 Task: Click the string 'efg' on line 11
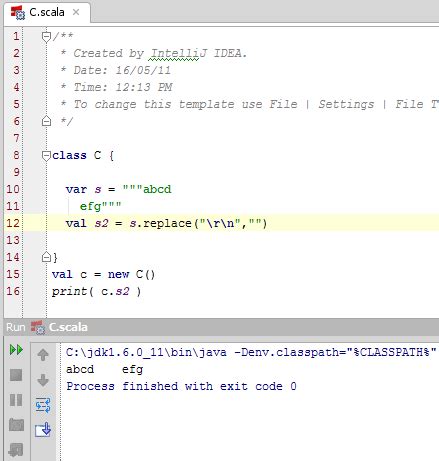(x=90, y=207)
